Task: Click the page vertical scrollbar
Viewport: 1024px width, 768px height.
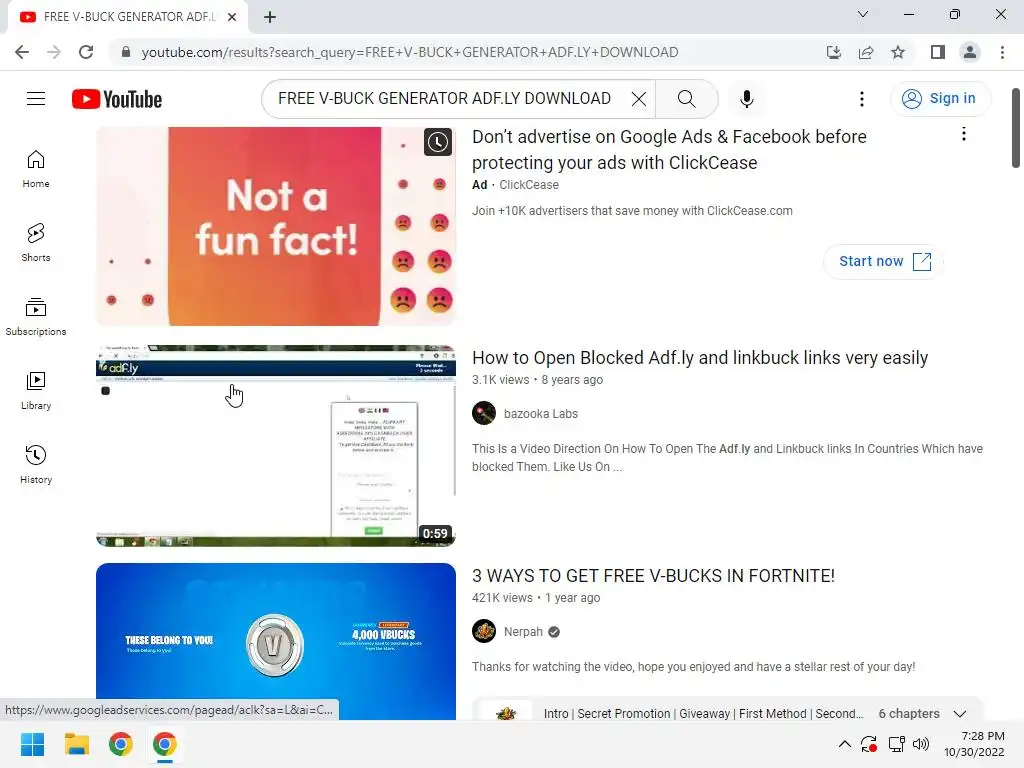Action: point(1016,128)
